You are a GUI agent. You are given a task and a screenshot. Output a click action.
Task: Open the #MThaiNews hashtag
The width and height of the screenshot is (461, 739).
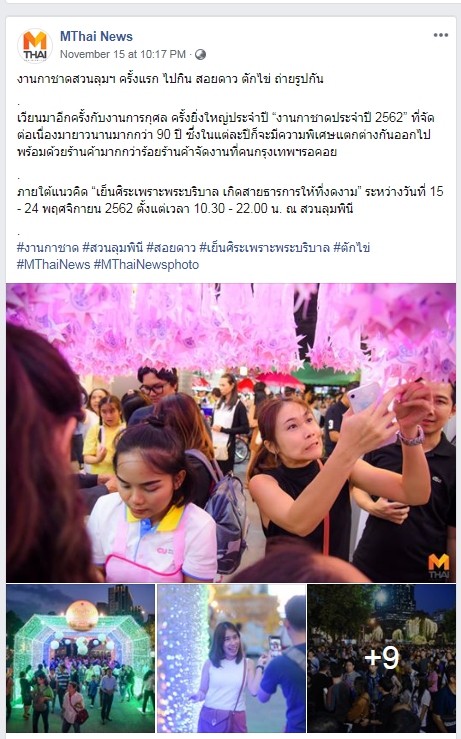tap(53, 264)
